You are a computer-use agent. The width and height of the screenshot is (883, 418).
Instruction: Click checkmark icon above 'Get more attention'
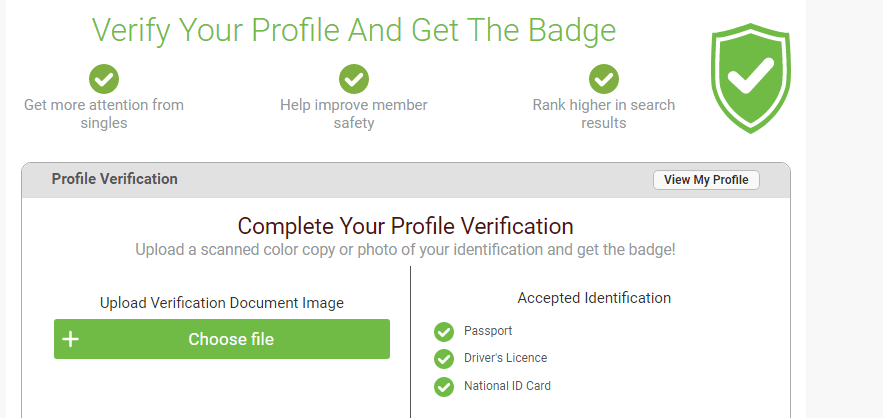pyautogui.click(x=104, y=78)
